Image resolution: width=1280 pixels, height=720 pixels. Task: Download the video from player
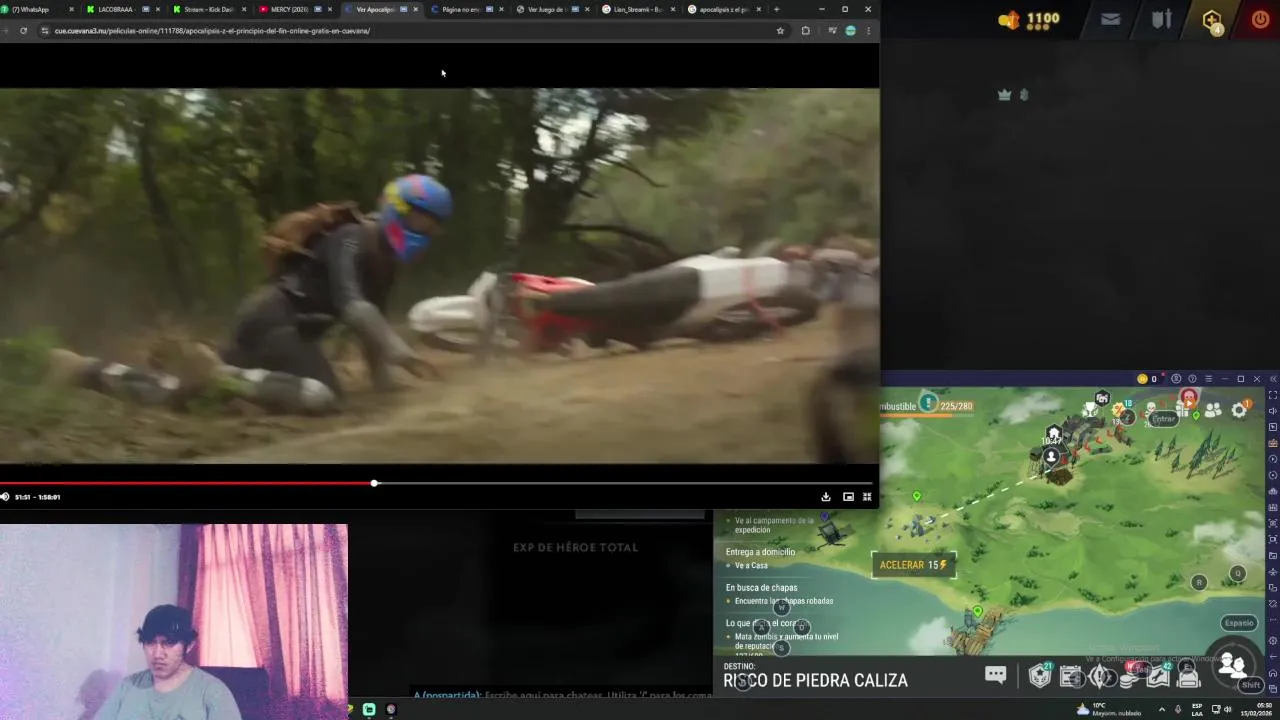pyautogui.click(x=826, y=497)
